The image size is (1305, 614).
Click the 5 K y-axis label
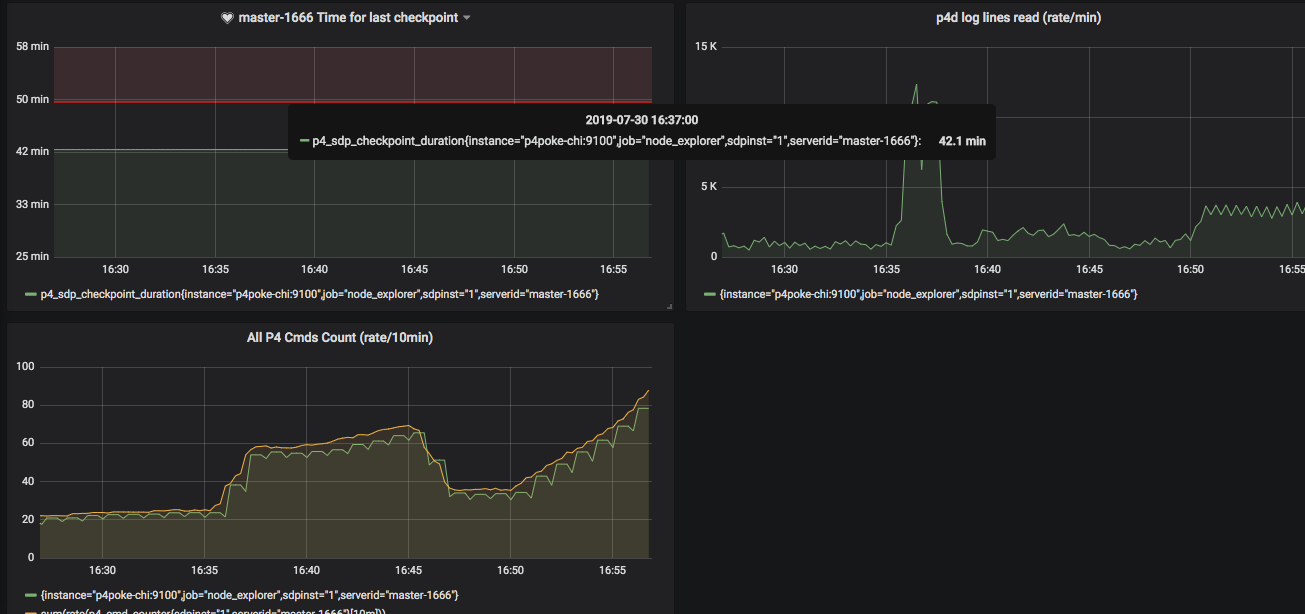(709, 186)
